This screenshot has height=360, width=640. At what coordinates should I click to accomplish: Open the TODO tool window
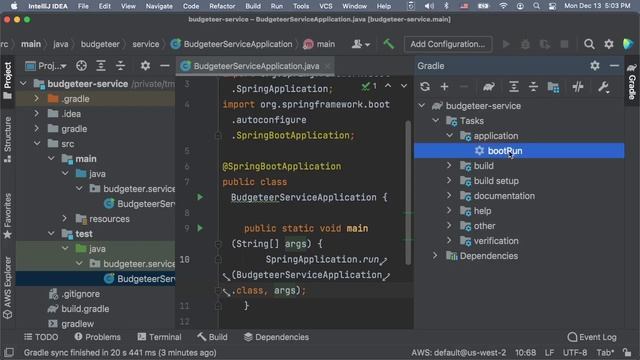pos(41,337)
